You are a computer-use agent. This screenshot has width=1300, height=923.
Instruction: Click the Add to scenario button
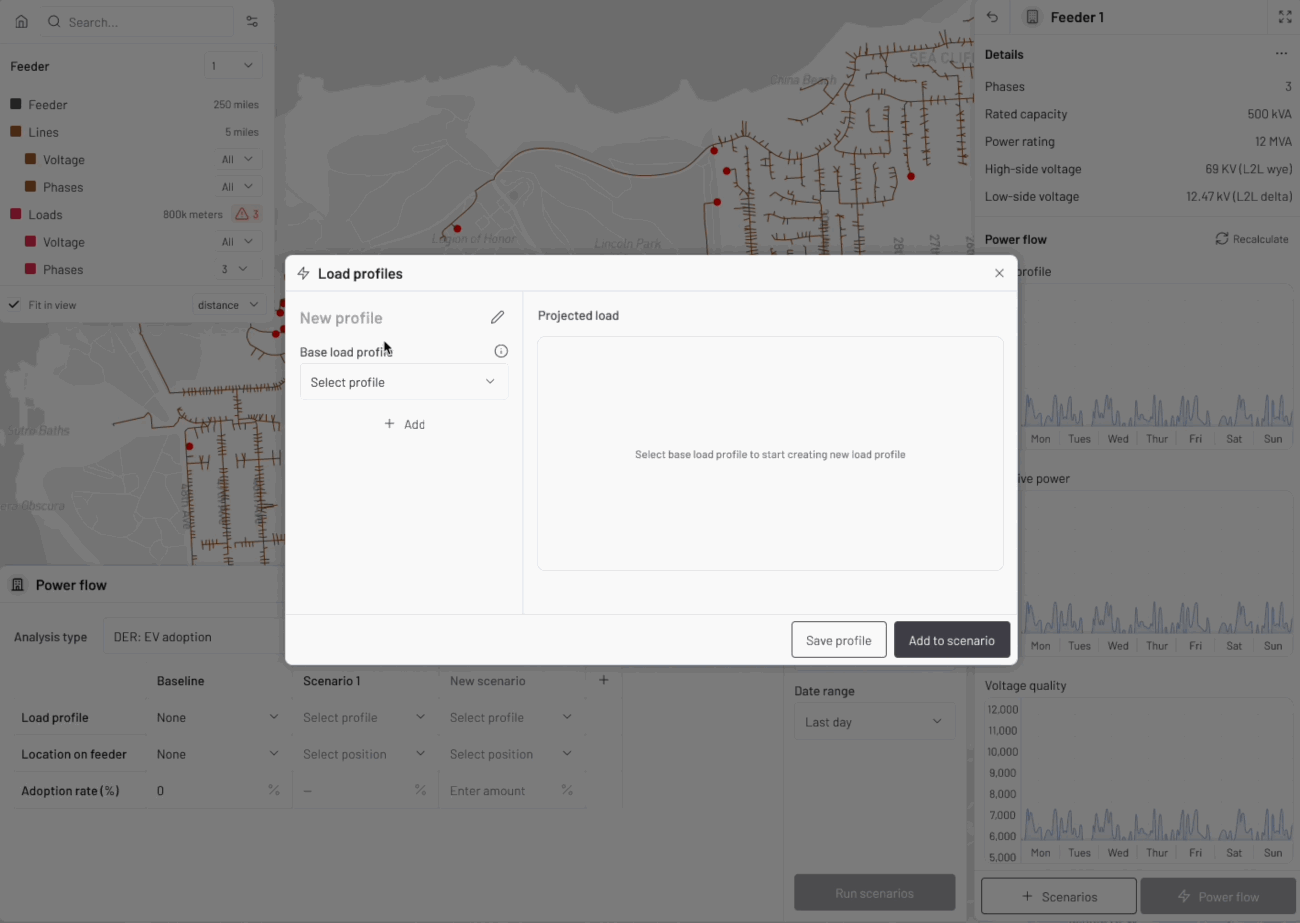pos(951,640)
